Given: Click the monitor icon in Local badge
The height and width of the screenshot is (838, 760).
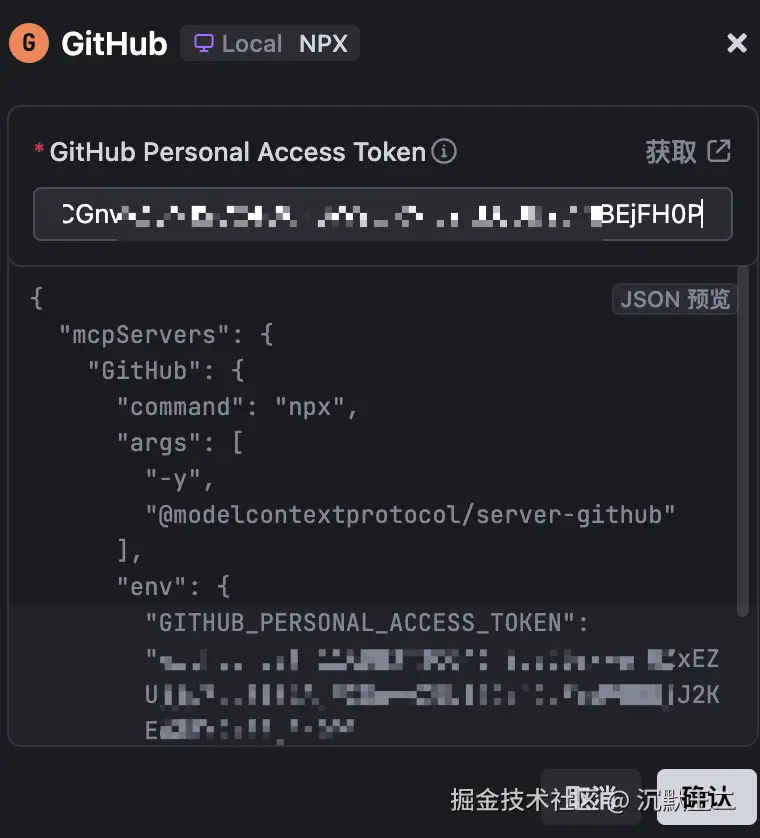Looking at the screenshot, I should point(204,44).
